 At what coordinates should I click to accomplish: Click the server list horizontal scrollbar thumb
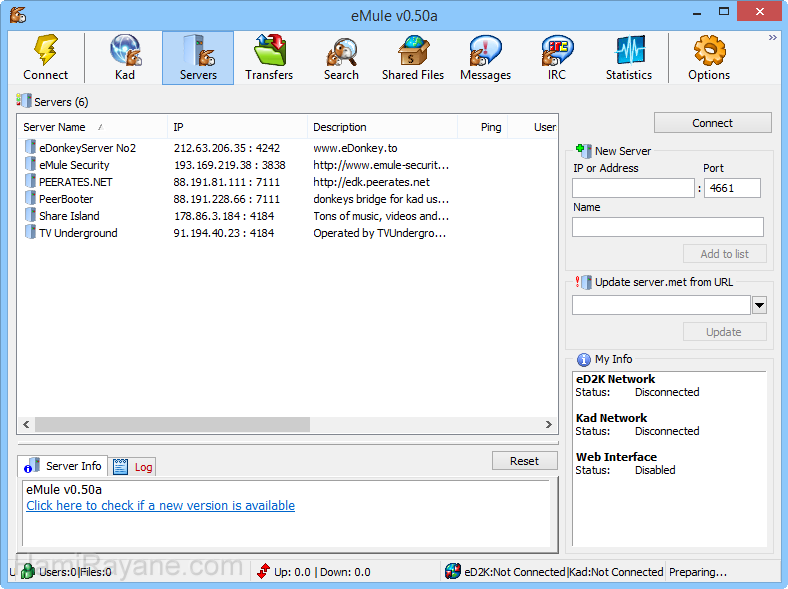pyautogui.click(x=172, y=424)
